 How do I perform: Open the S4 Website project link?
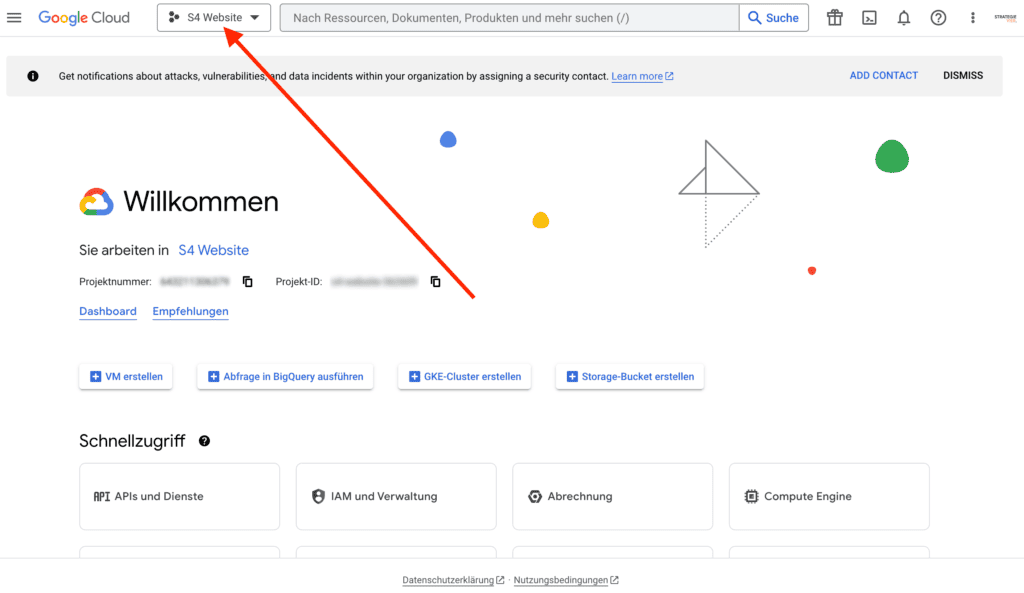click(214, 250)
